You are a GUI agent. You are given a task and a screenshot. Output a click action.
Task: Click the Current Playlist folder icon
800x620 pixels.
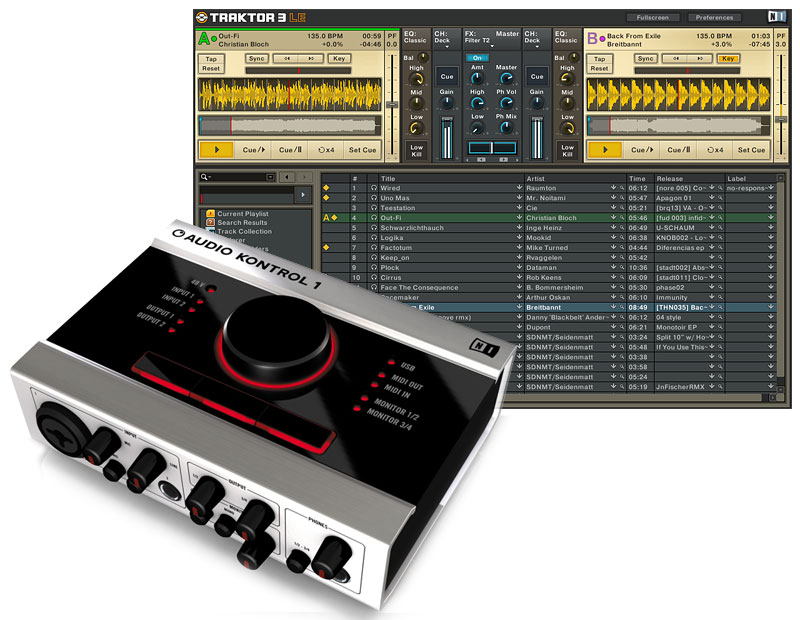[x=210, y=213]
